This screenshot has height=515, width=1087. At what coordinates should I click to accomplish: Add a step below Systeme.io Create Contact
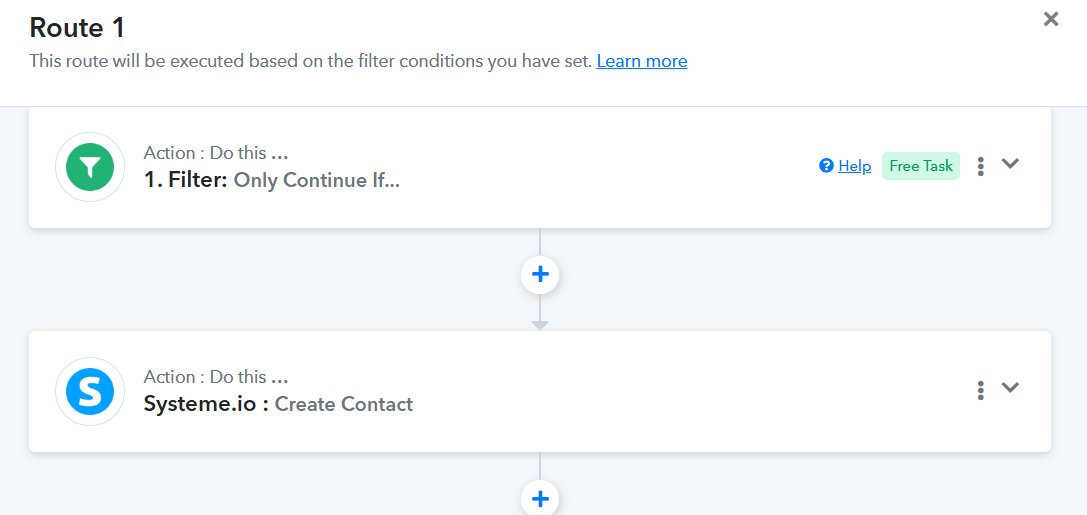(x=540, y=498)
